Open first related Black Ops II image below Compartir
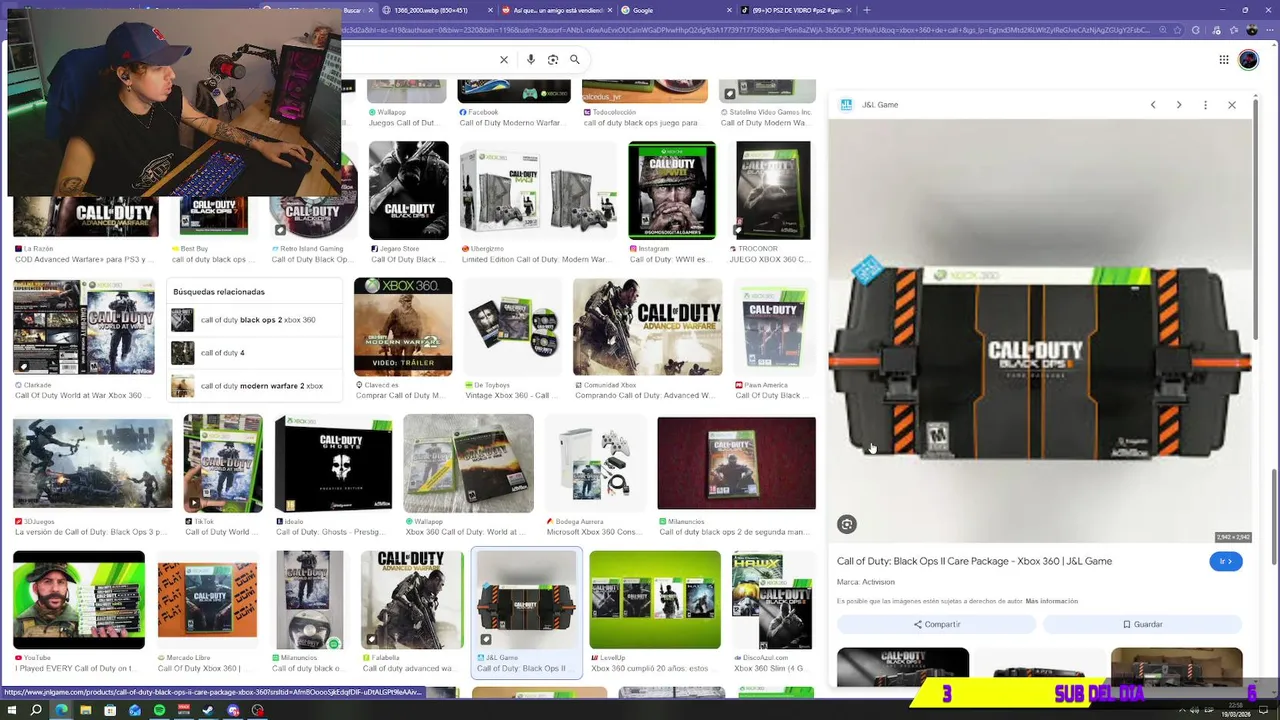This screenshot has height=720, width=1280. 903,668
